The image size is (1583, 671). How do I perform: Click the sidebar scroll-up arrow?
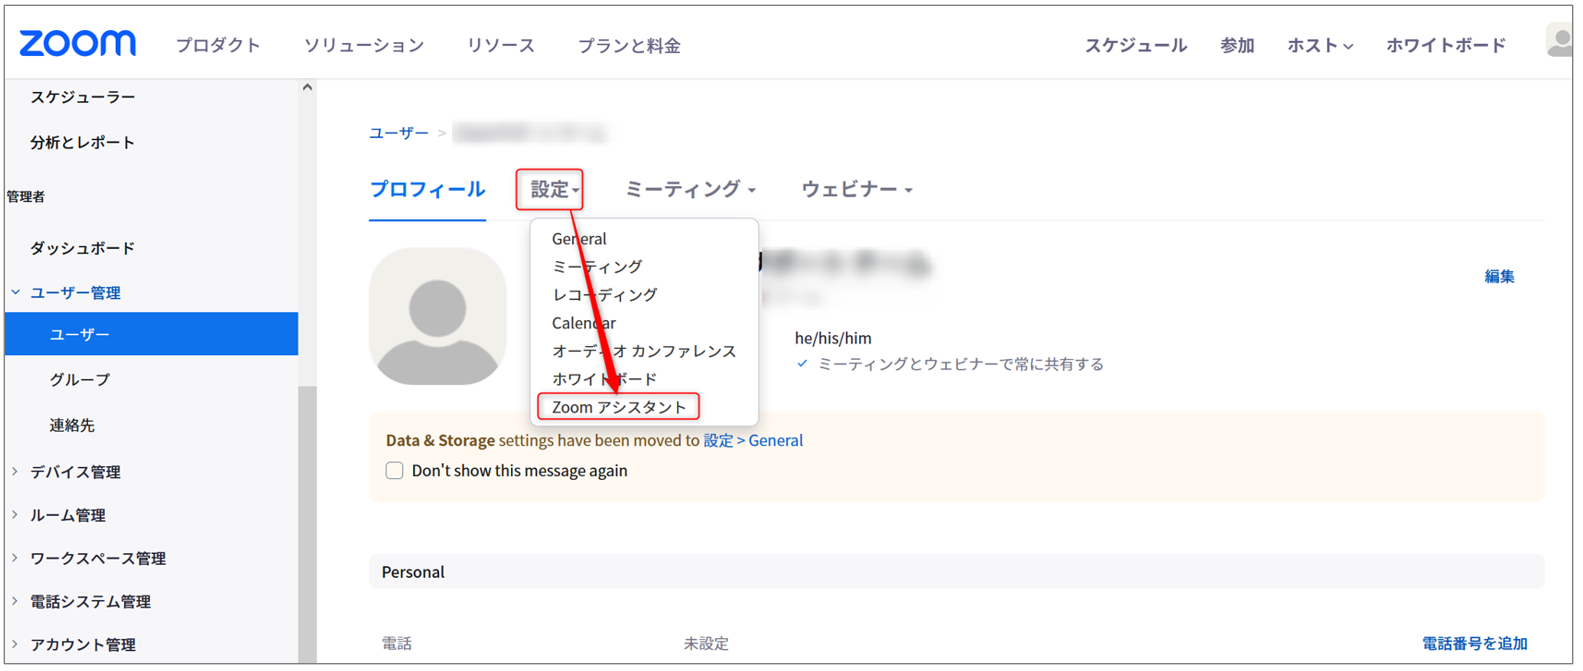pyautogui.click(x=307, y=88)
